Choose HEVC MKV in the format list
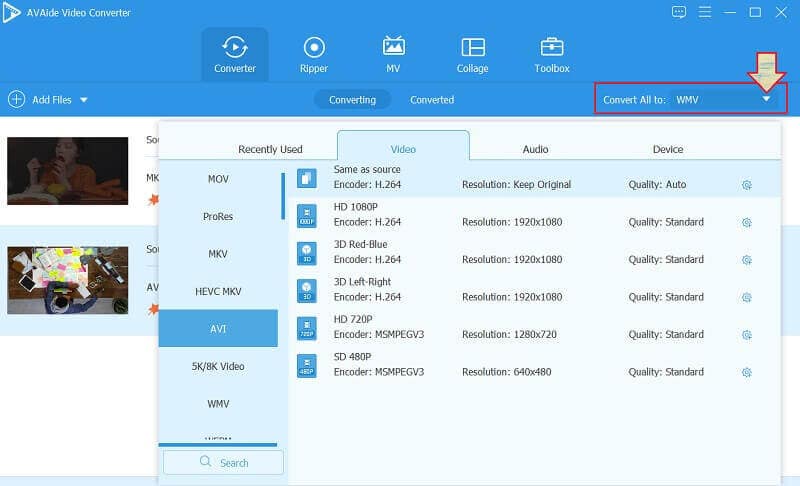The height and width of the screenshot is (486, 800). 218,291
